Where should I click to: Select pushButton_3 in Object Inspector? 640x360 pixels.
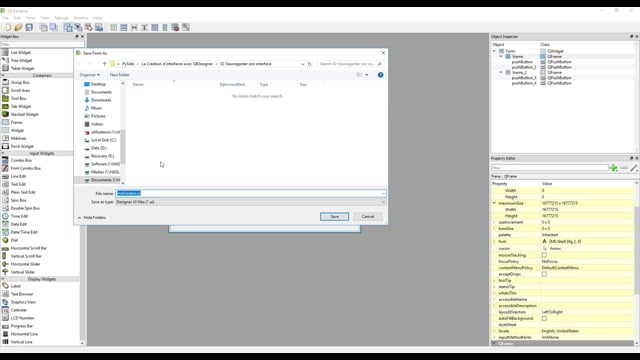tap(524, 78)
